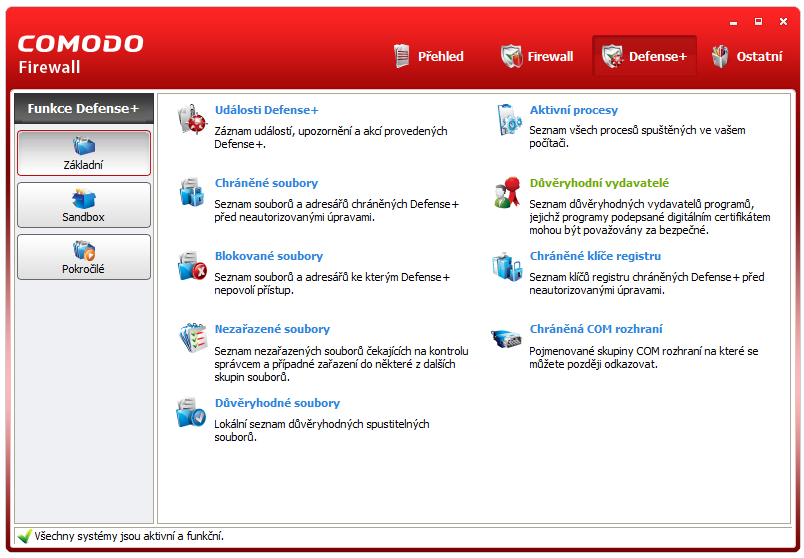Select the Defense+ tab

click(x=644, y=56)
